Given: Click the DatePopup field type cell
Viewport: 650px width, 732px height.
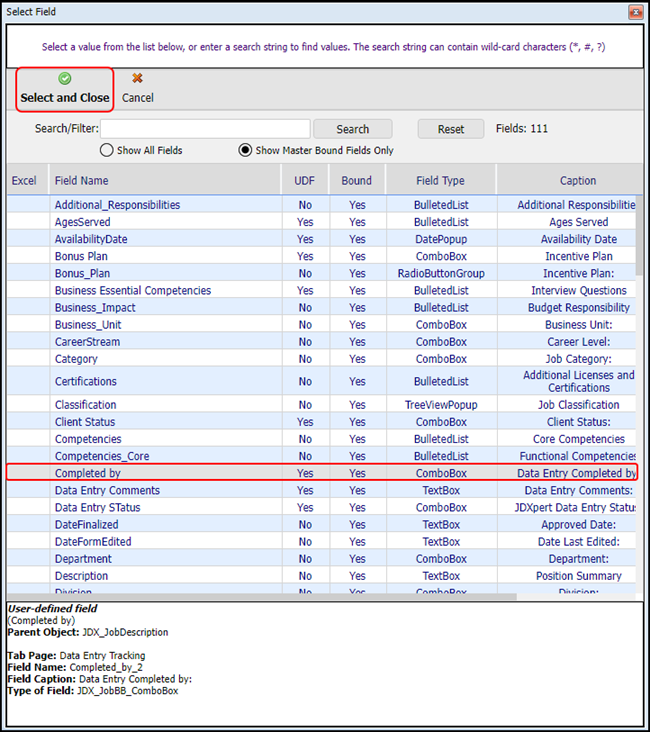Looking at the screenshot, I should (x=441, y=239).
